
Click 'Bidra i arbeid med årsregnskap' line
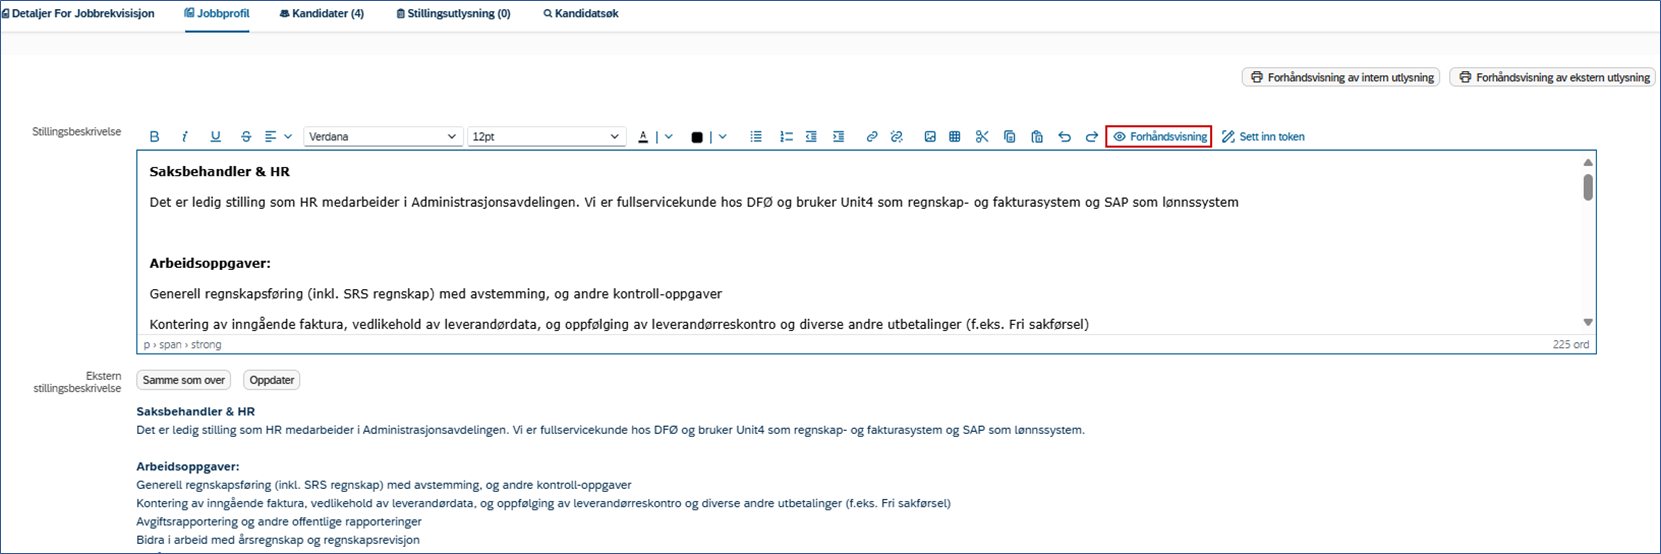278,540
